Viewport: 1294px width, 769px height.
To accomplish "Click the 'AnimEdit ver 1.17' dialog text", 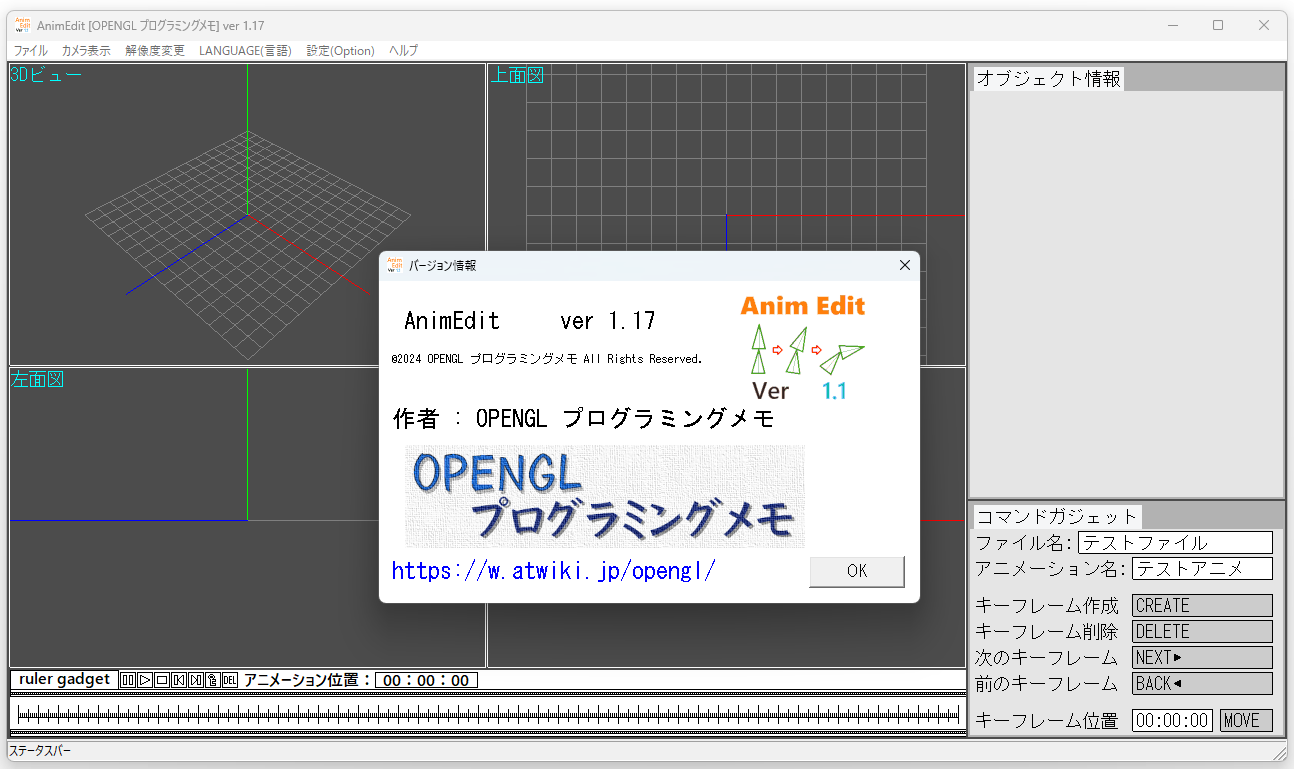I will (x=530, y=321).
